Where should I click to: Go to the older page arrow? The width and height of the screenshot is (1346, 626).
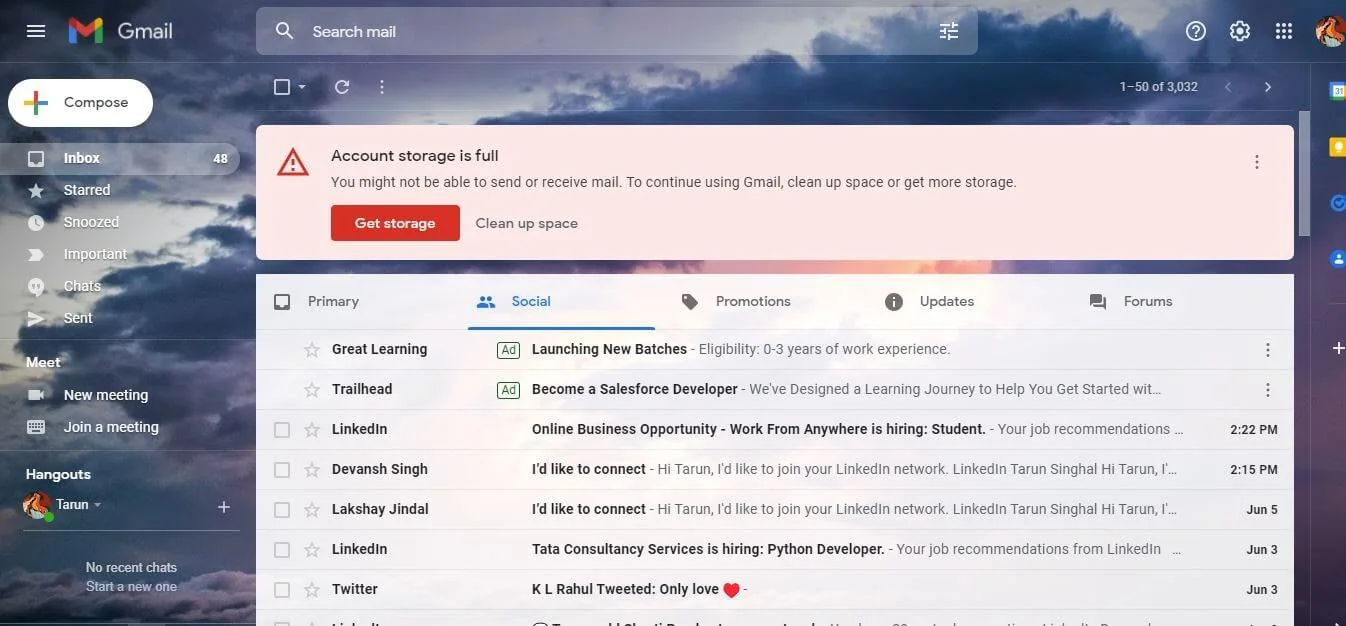tap(1268, 87)
